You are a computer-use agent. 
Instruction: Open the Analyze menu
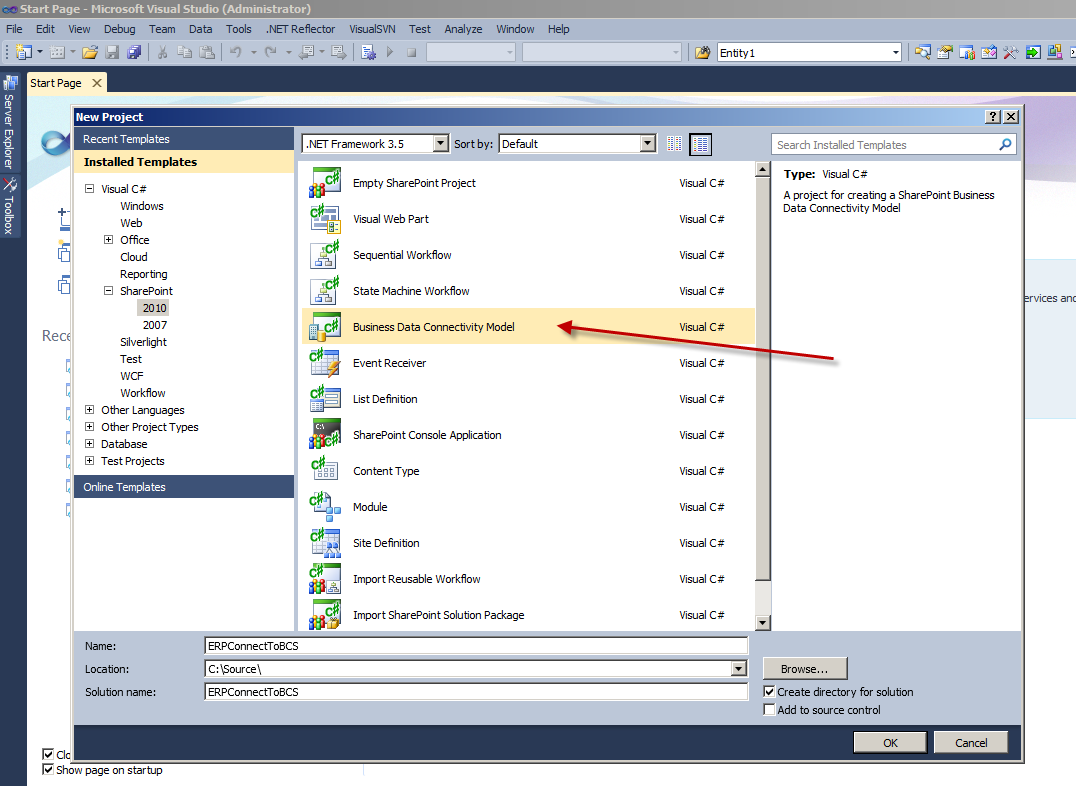click(x=463, y=29)
